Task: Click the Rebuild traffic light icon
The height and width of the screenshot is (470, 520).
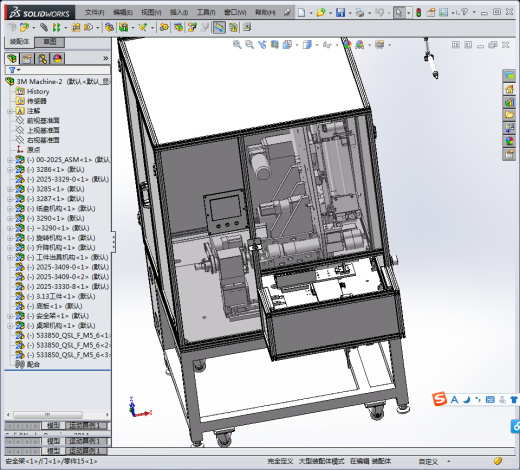Action: [419, 13]
